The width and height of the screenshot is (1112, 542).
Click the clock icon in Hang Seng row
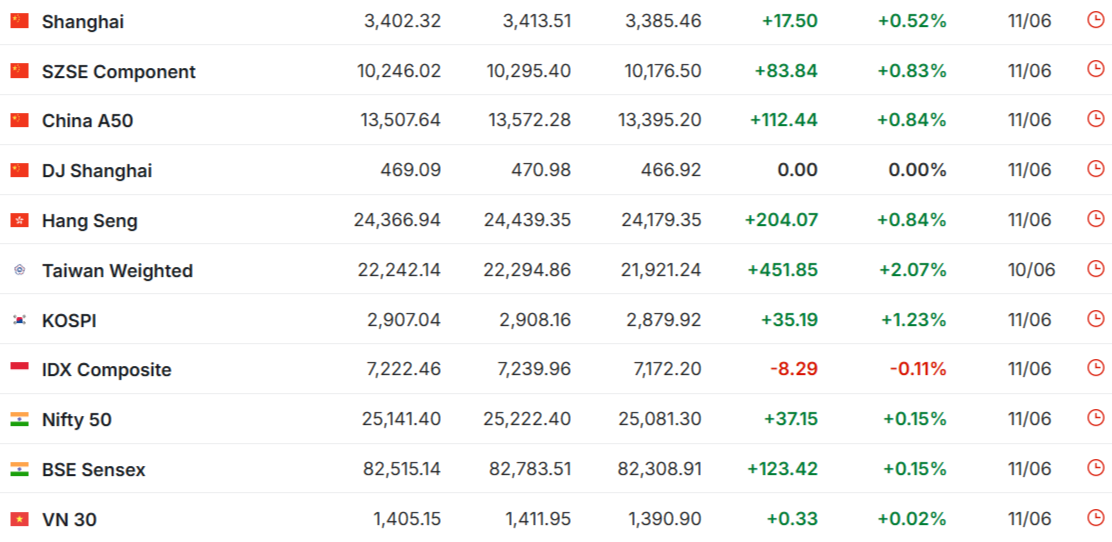pos(1095,219)
